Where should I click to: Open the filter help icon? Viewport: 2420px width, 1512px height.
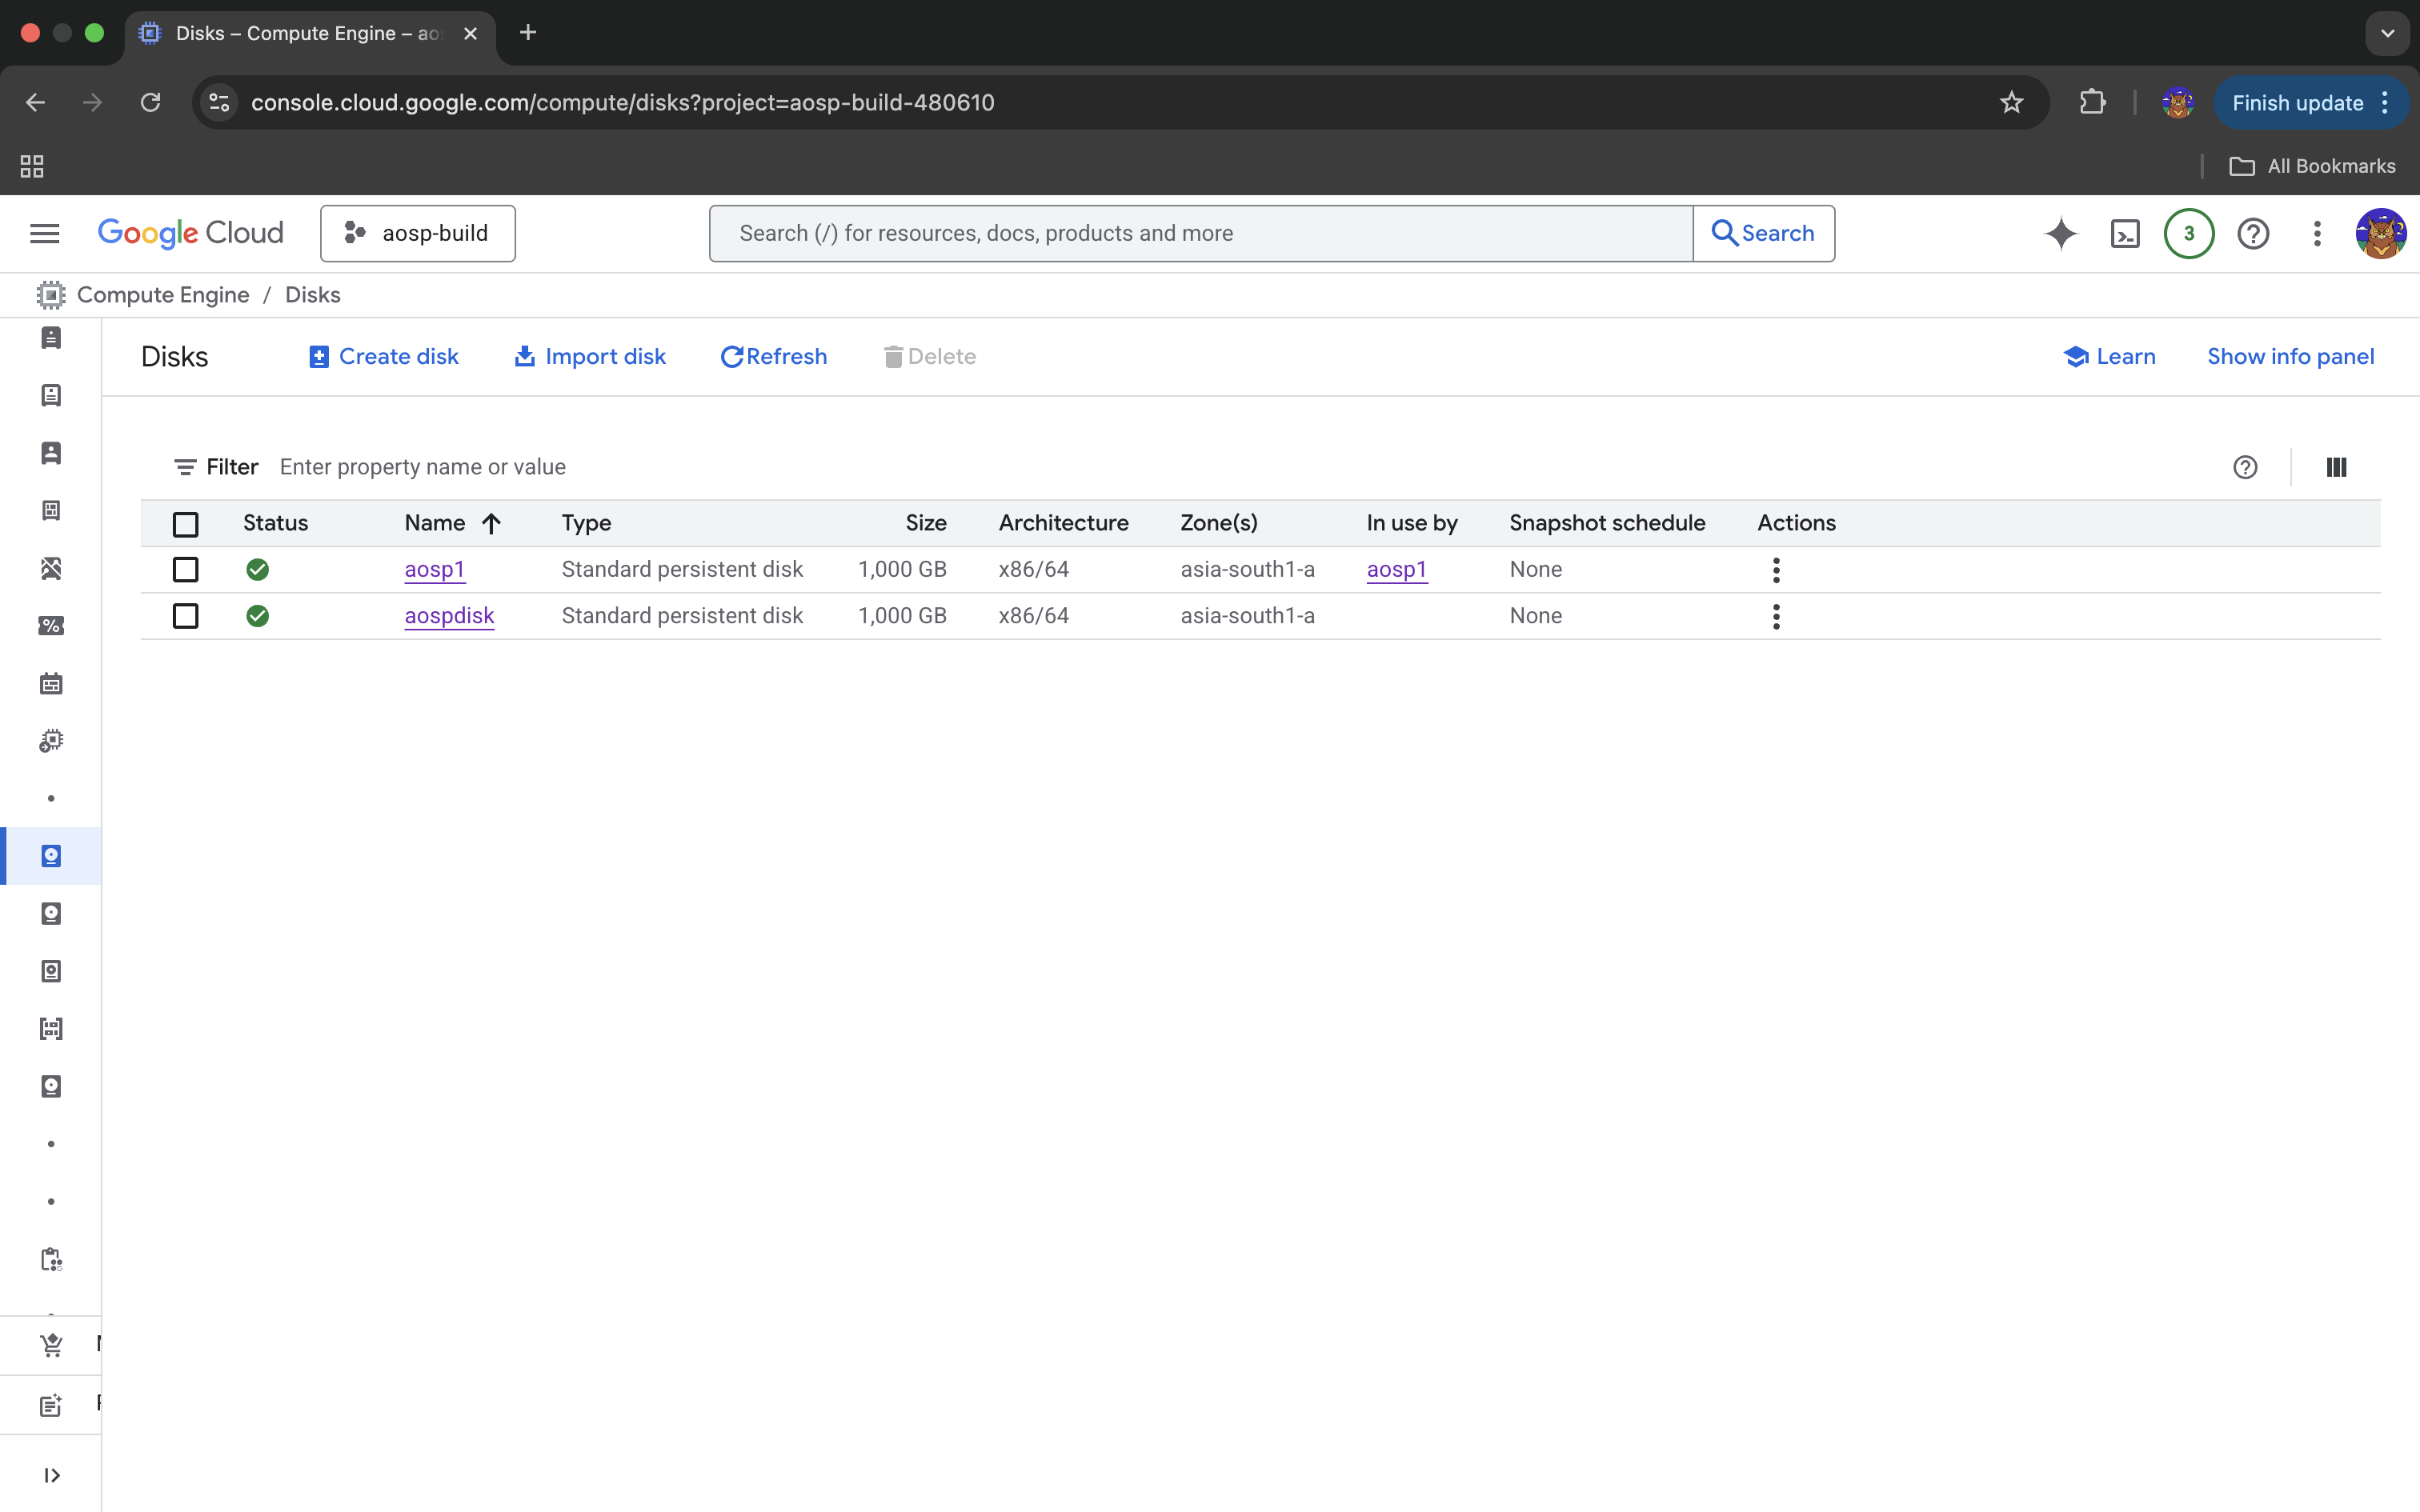click(x=2245, y=466)
